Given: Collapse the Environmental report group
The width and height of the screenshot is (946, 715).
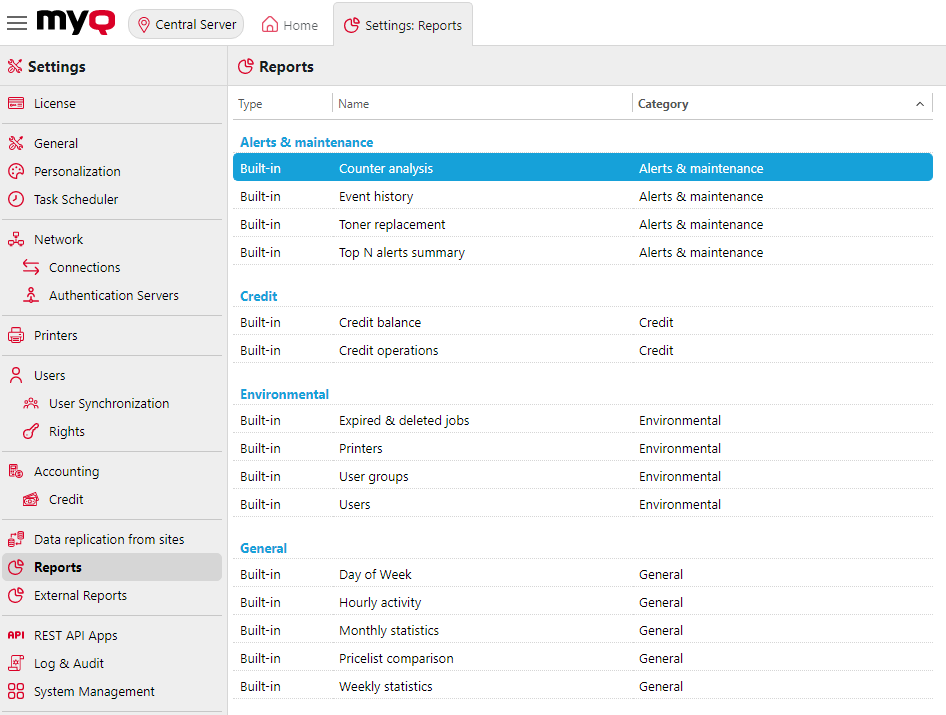Looking at the screenshot, I should coord(284,395).
